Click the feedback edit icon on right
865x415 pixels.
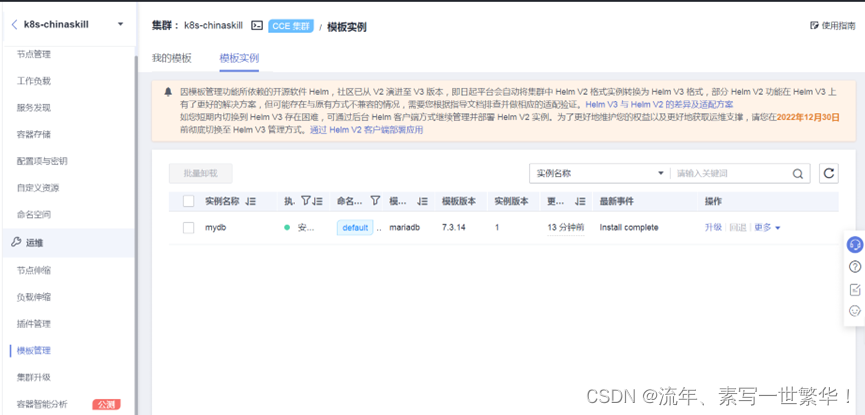coord(855,289)
